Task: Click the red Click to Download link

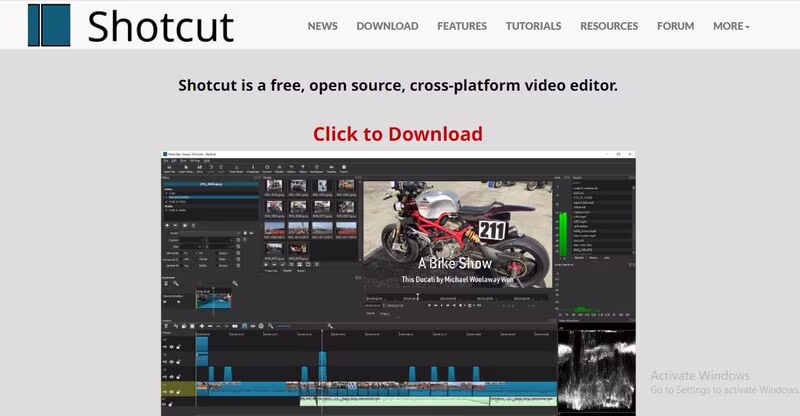Action: 398,134
